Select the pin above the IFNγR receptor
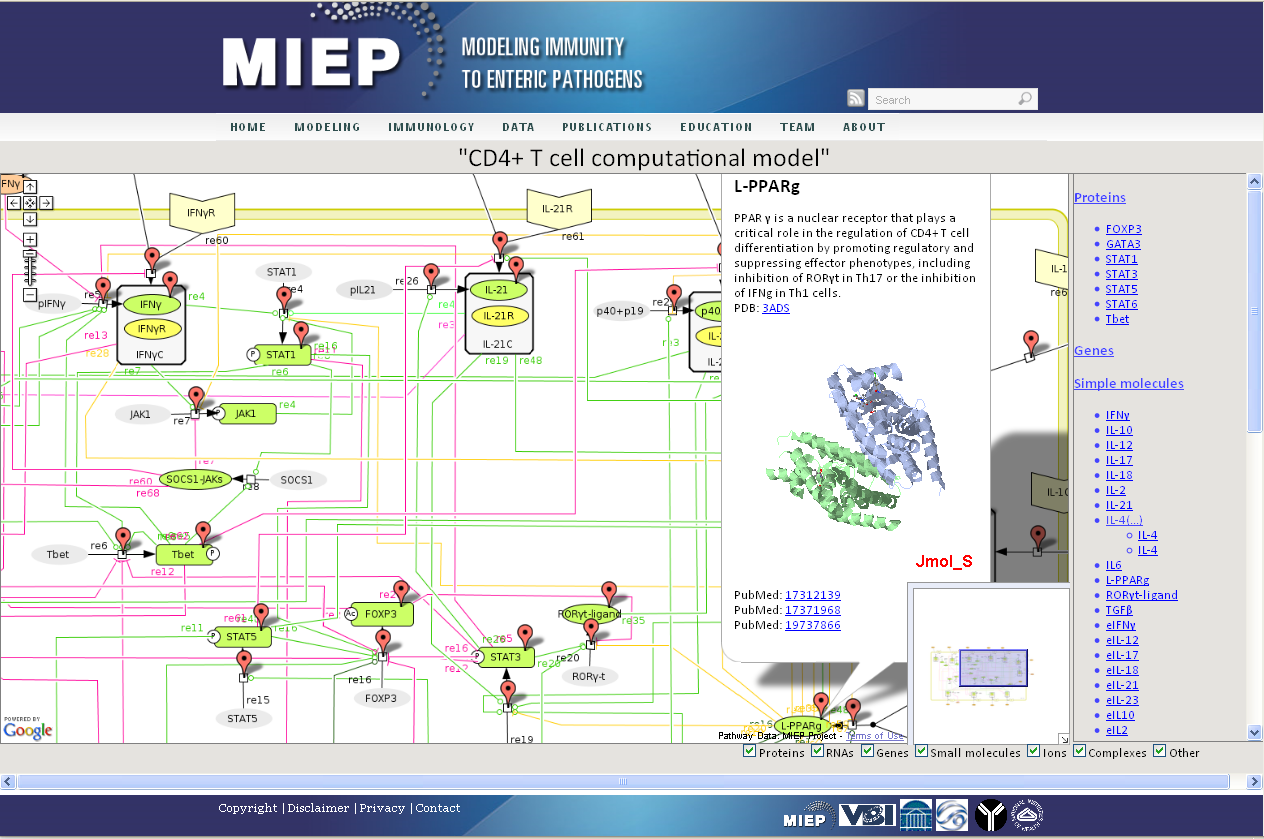The image size is (1264, 839). coord(152,260)
